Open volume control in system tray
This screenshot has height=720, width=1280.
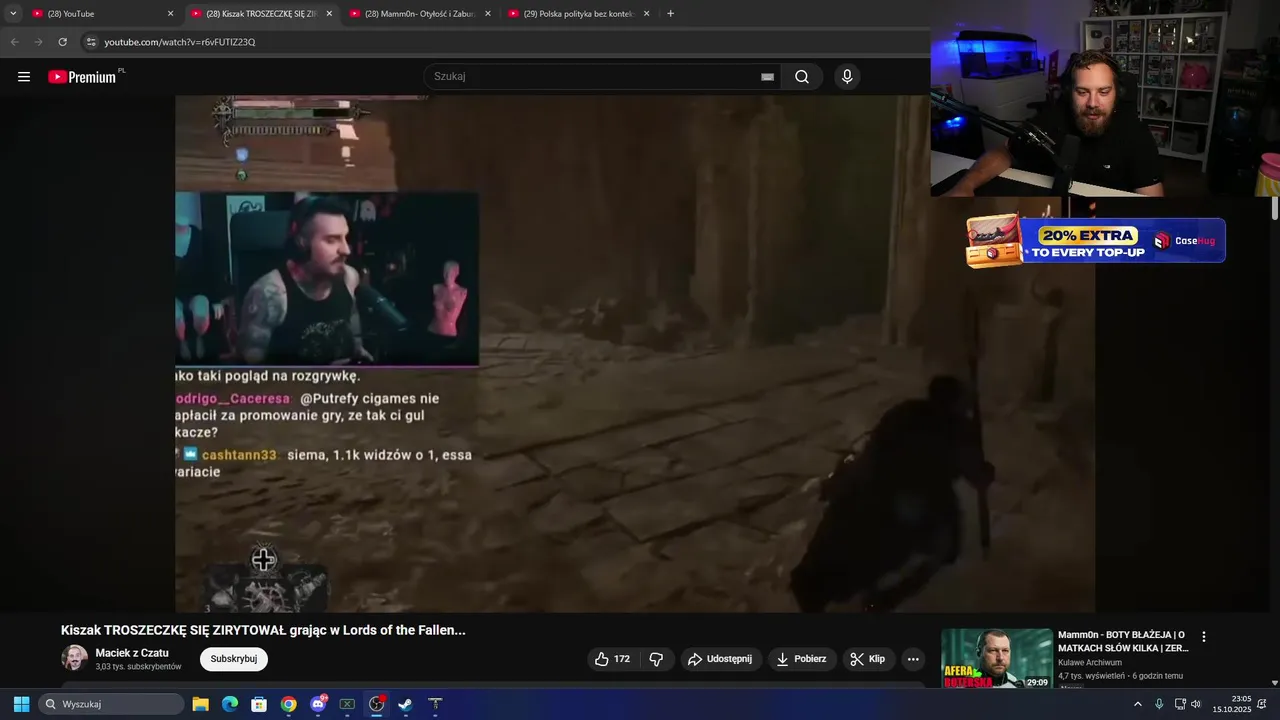pos(1196,704)
